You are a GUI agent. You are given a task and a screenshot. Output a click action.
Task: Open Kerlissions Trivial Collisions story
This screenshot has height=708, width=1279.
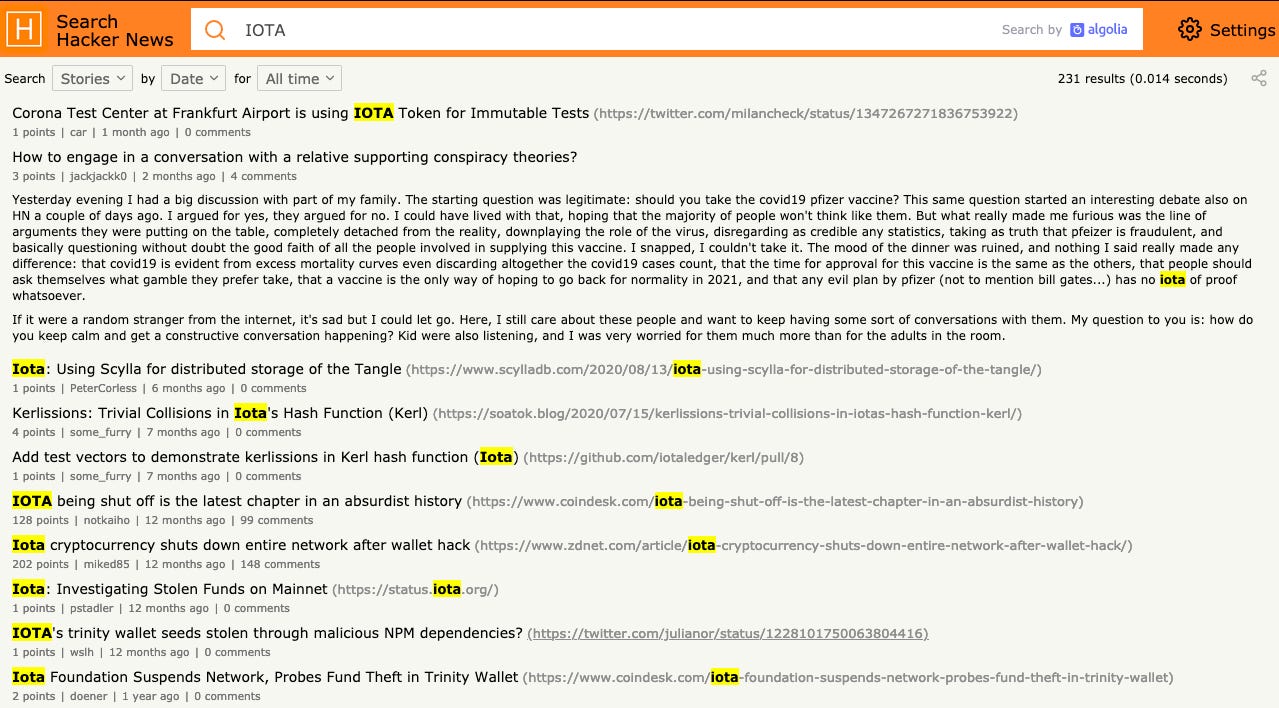(220, 413)
